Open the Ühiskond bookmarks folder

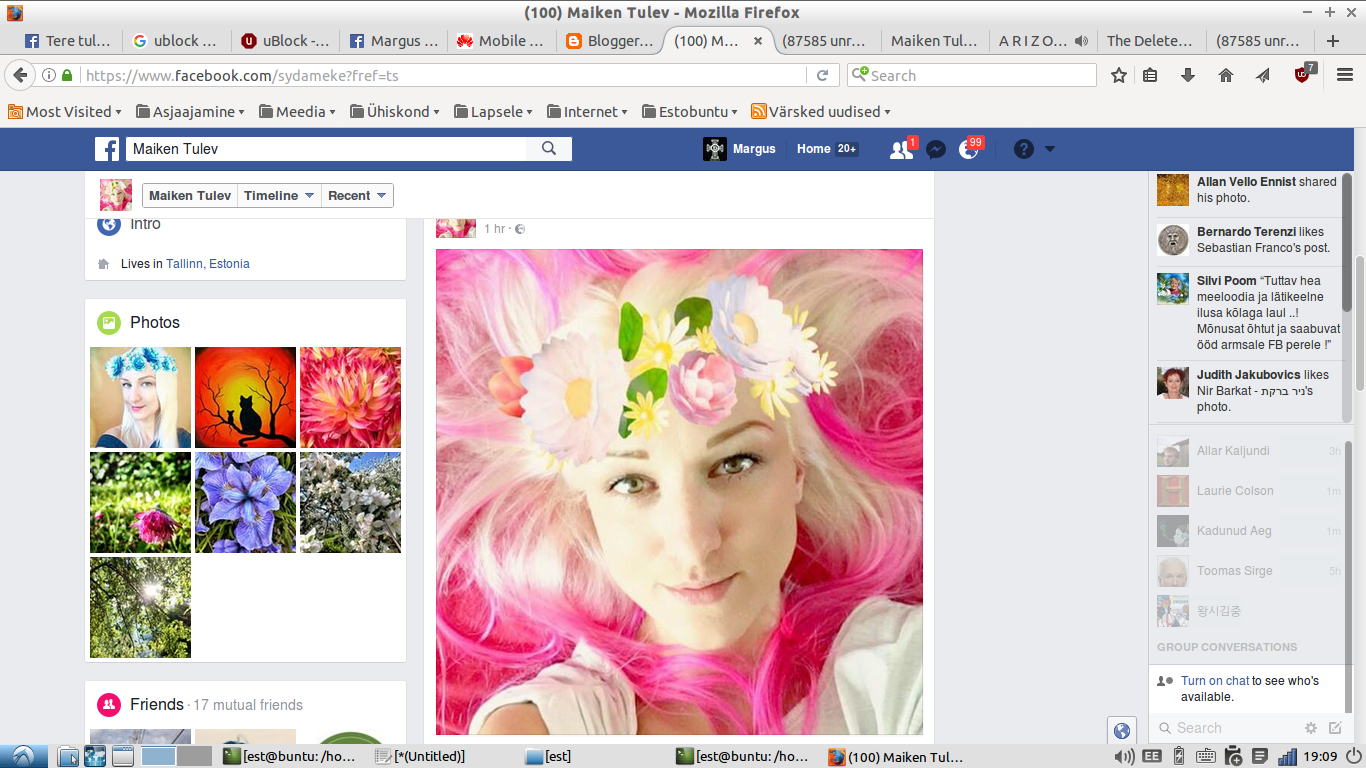(x=396, y=112)
